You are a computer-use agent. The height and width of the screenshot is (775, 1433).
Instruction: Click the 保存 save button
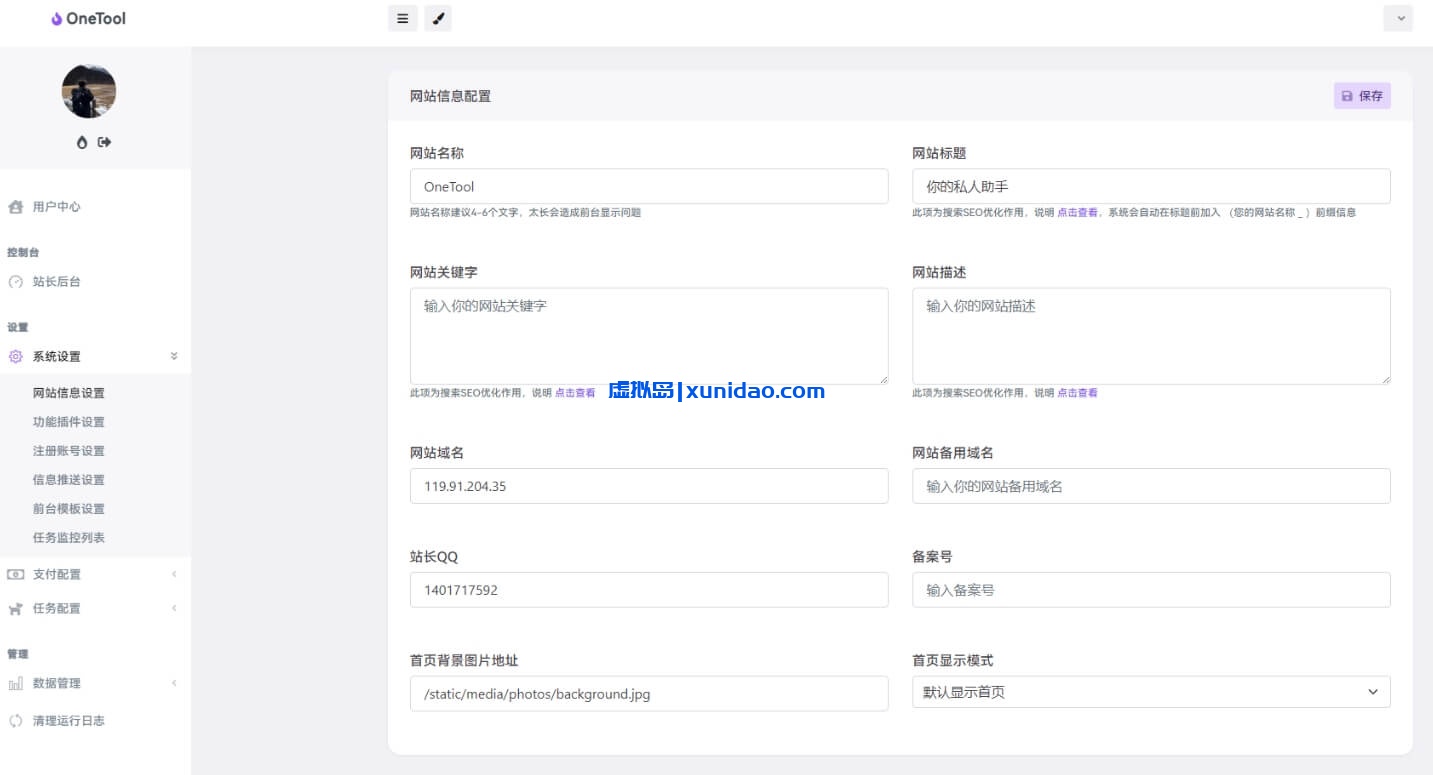tap(1362, 96)
